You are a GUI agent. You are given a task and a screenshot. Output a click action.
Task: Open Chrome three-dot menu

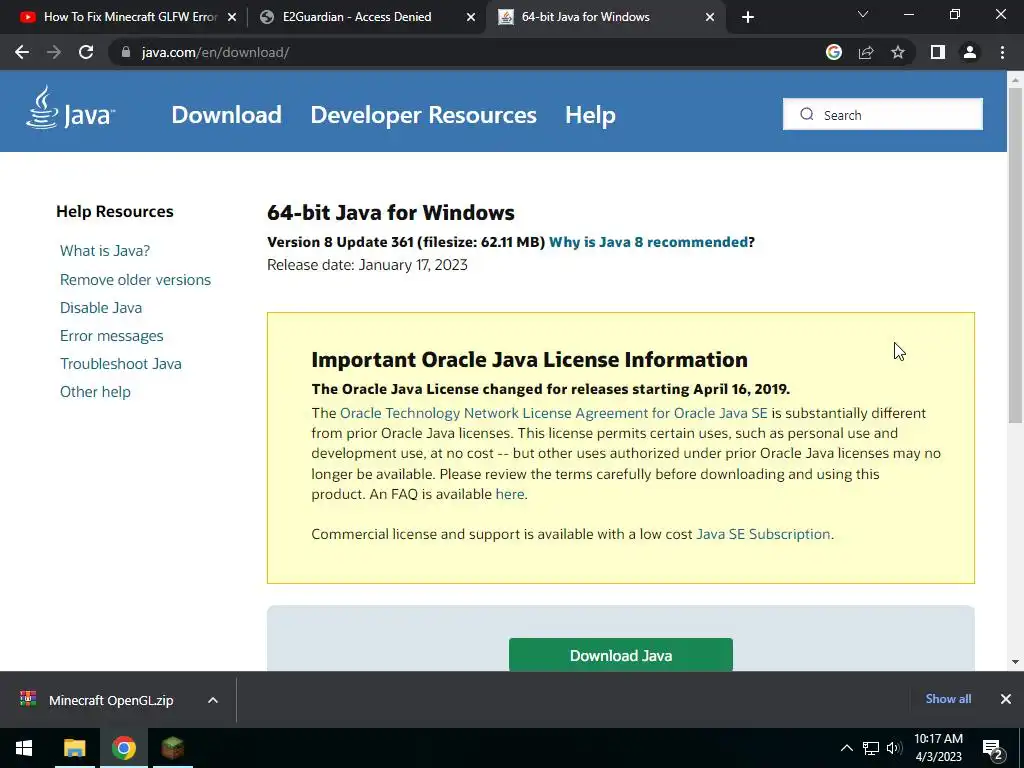(1002, 52)
